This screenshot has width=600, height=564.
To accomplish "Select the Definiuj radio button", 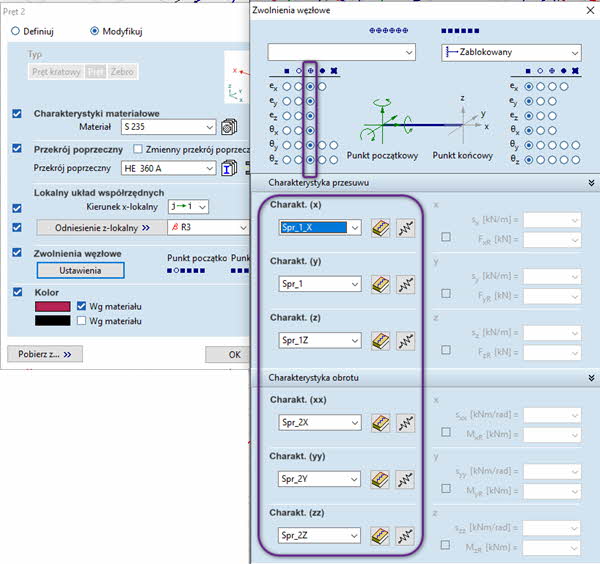I will click(x=15, y=31).
